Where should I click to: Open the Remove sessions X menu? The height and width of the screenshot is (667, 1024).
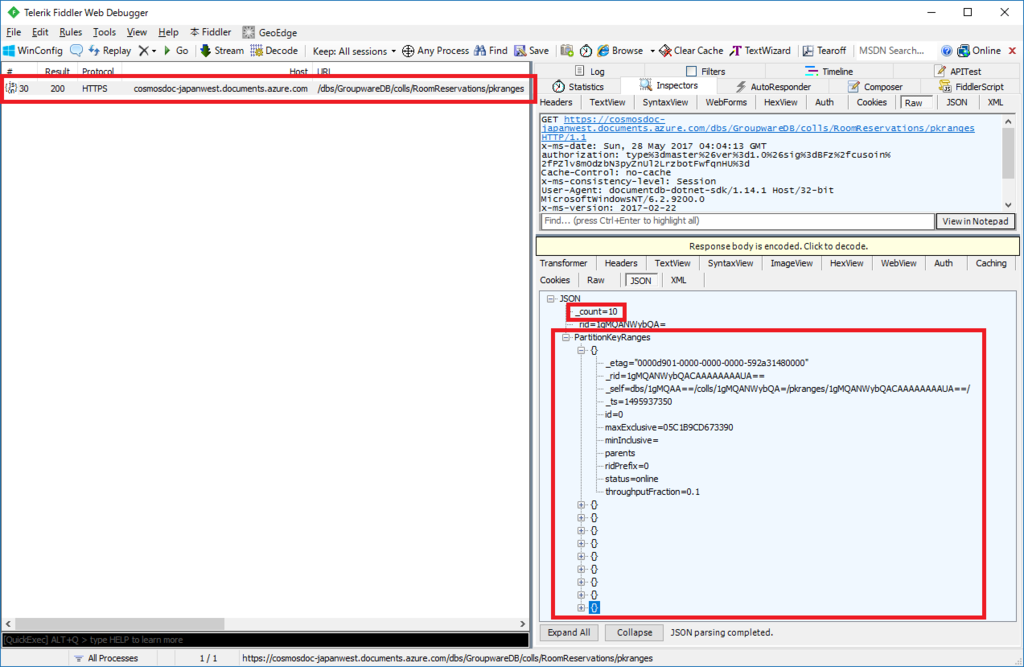coord(147,51)
